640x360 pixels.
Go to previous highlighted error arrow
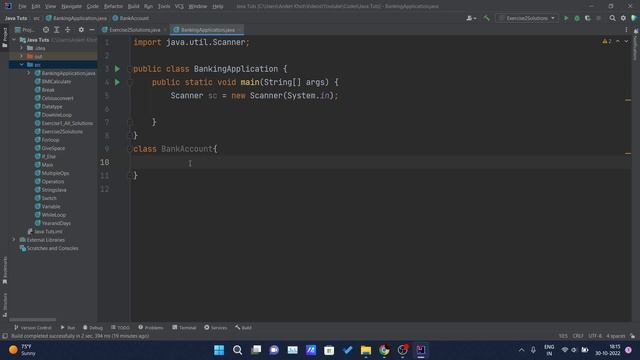pyautogui.click(x=618, y=41)
